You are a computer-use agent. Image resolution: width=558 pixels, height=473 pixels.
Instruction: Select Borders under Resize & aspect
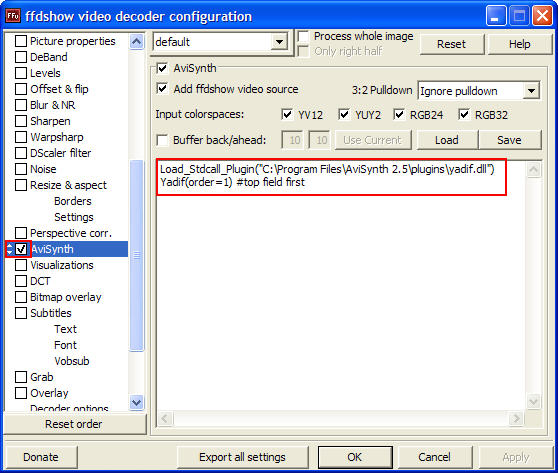[73, 201]
